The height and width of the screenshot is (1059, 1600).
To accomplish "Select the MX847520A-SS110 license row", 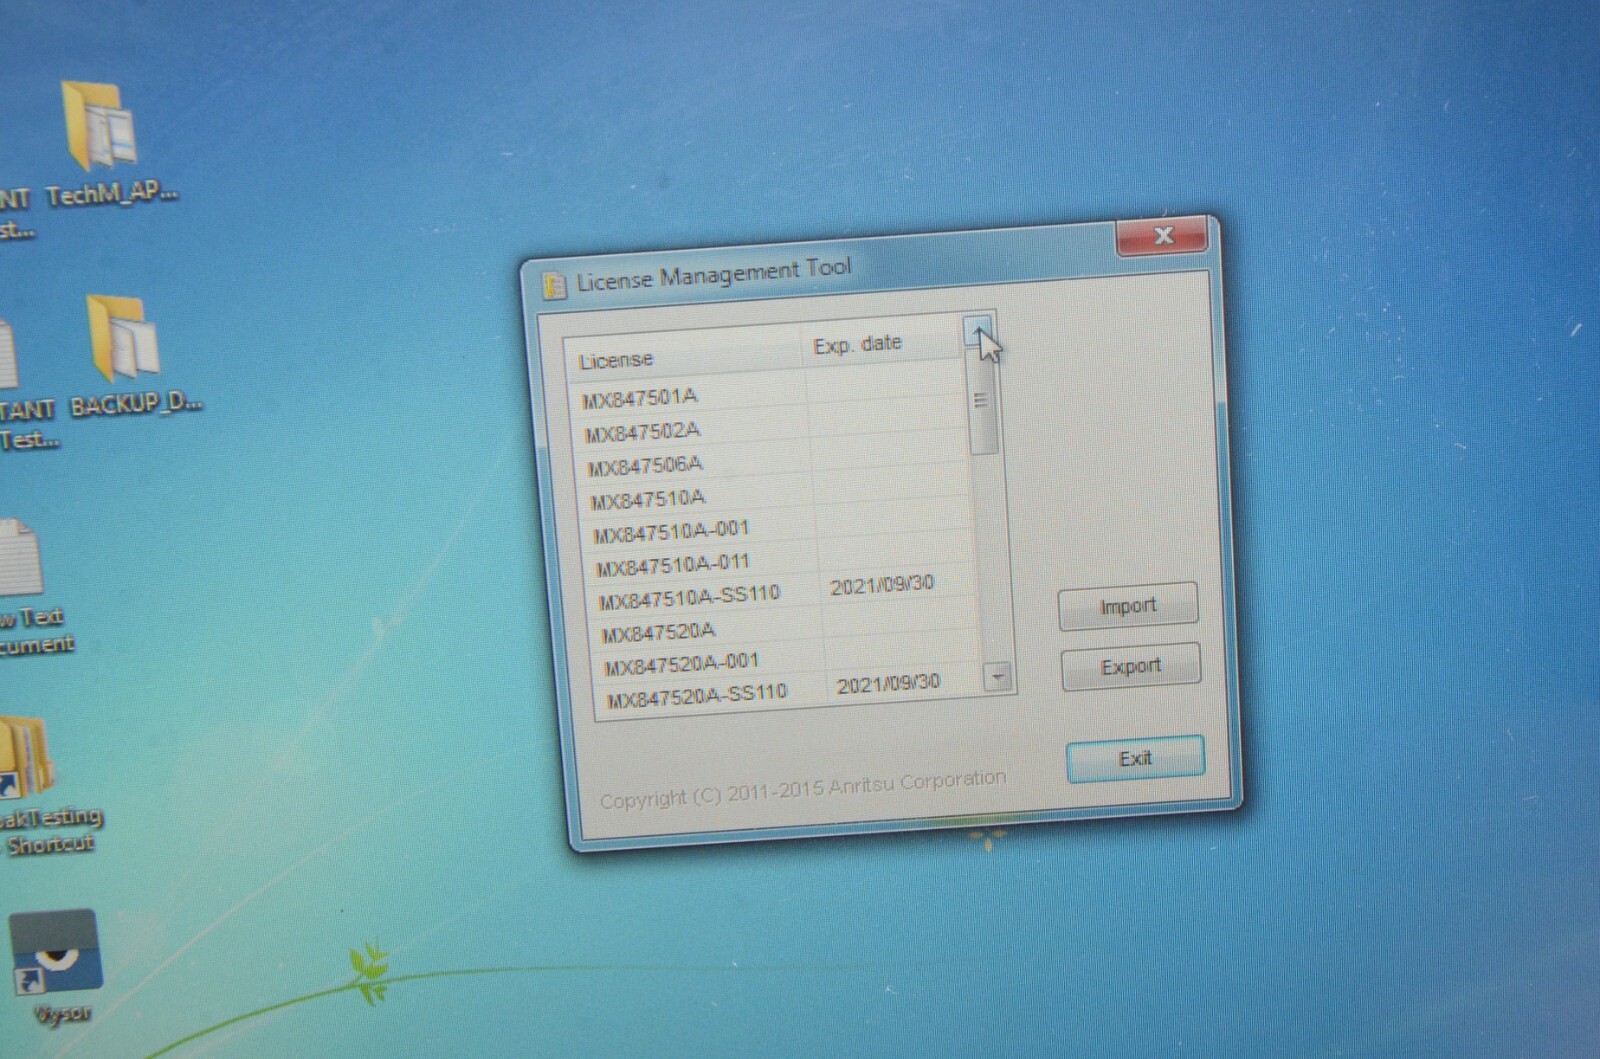I will point(791,689).
